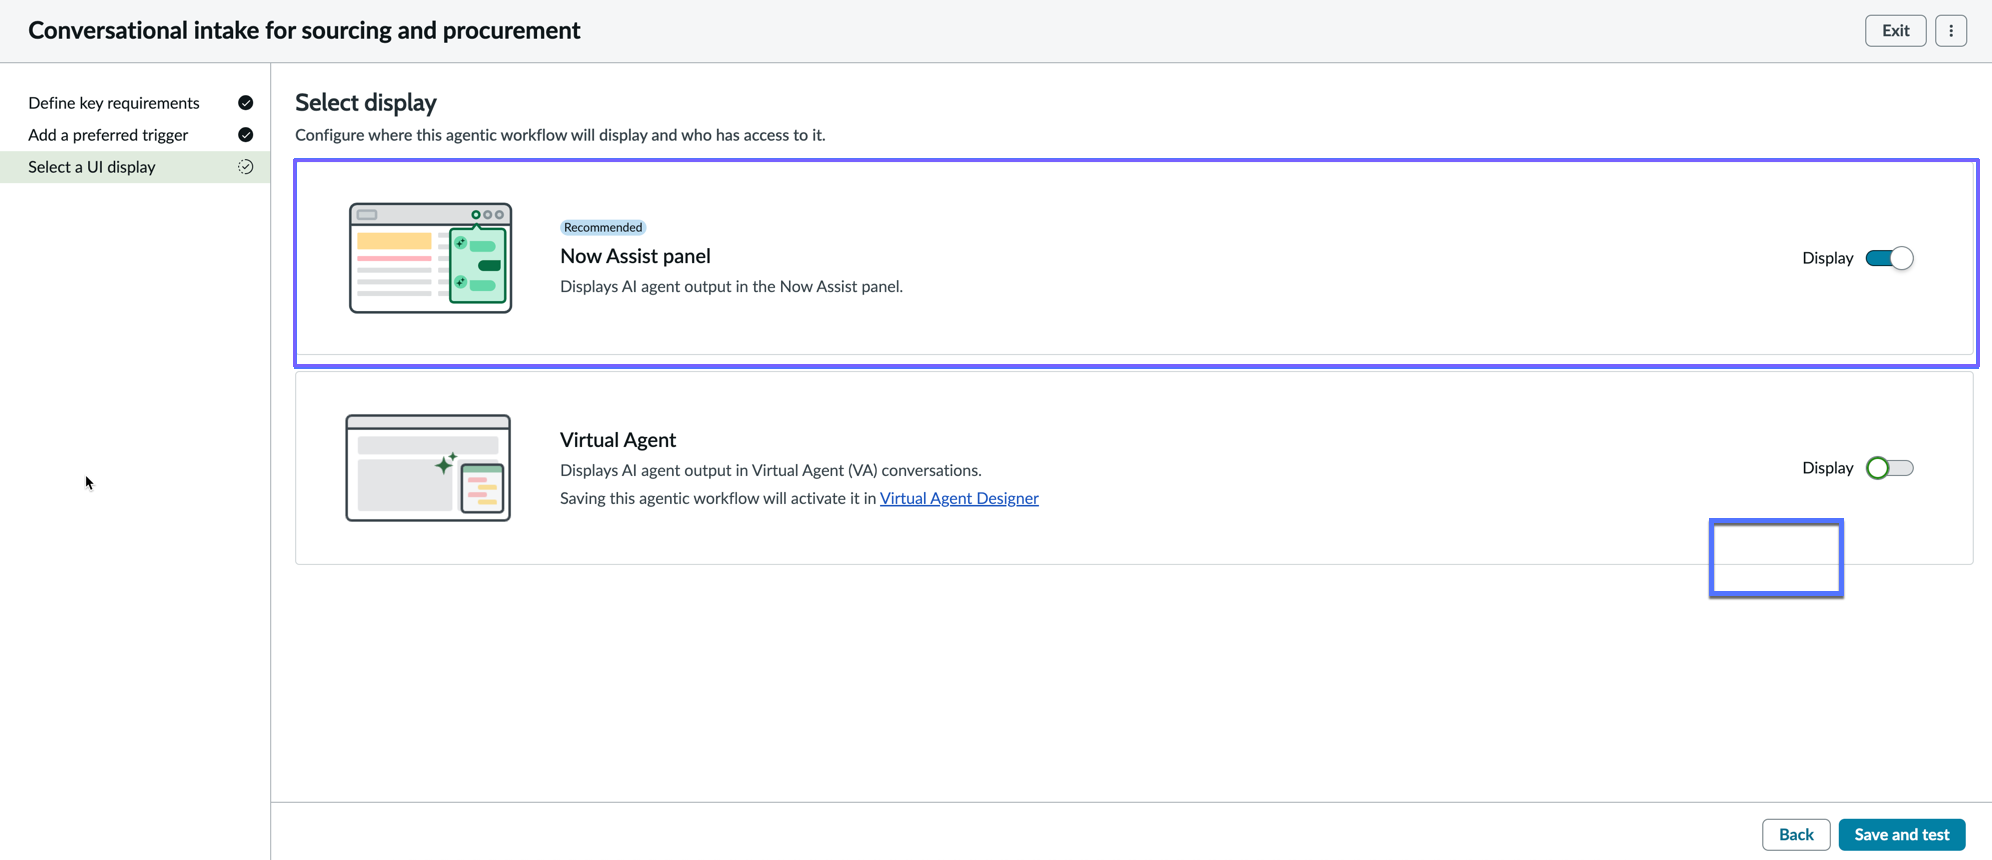Open the Virtual Agent Designer link

coord(959,498)
